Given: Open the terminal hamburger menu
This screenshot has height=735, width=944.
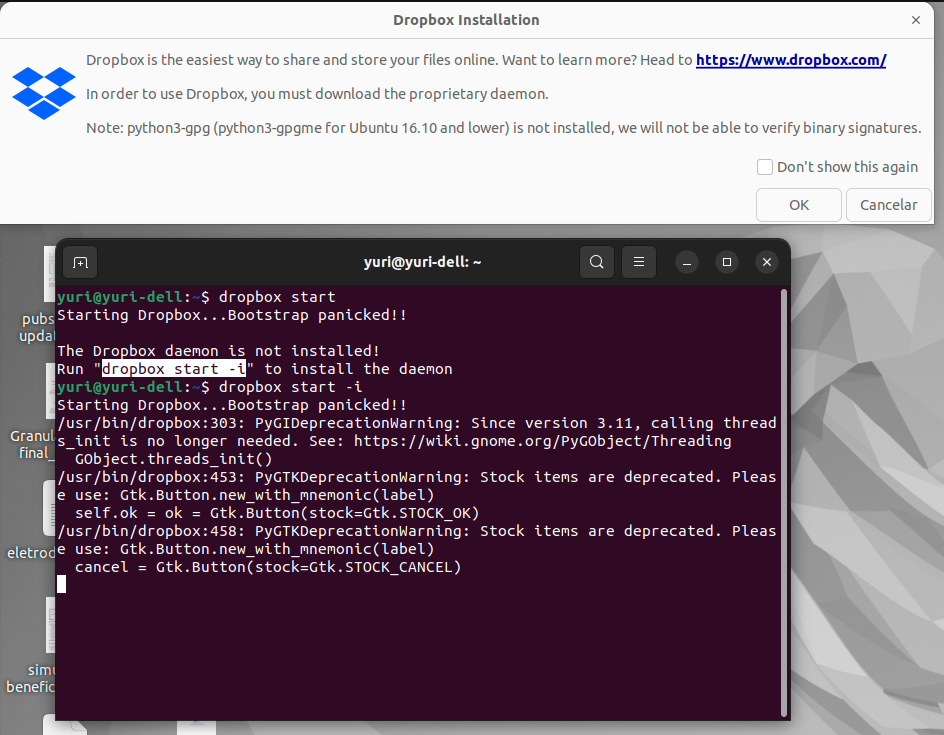Looking at the screenshot, I should click(x=638, y=263).
